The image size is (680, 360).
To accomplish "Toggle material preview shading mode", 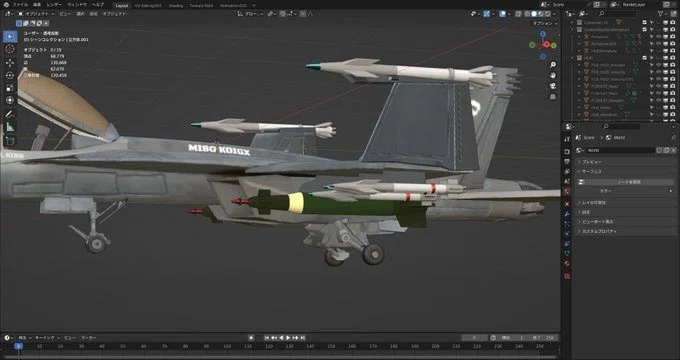I will [x=541, y=14].
